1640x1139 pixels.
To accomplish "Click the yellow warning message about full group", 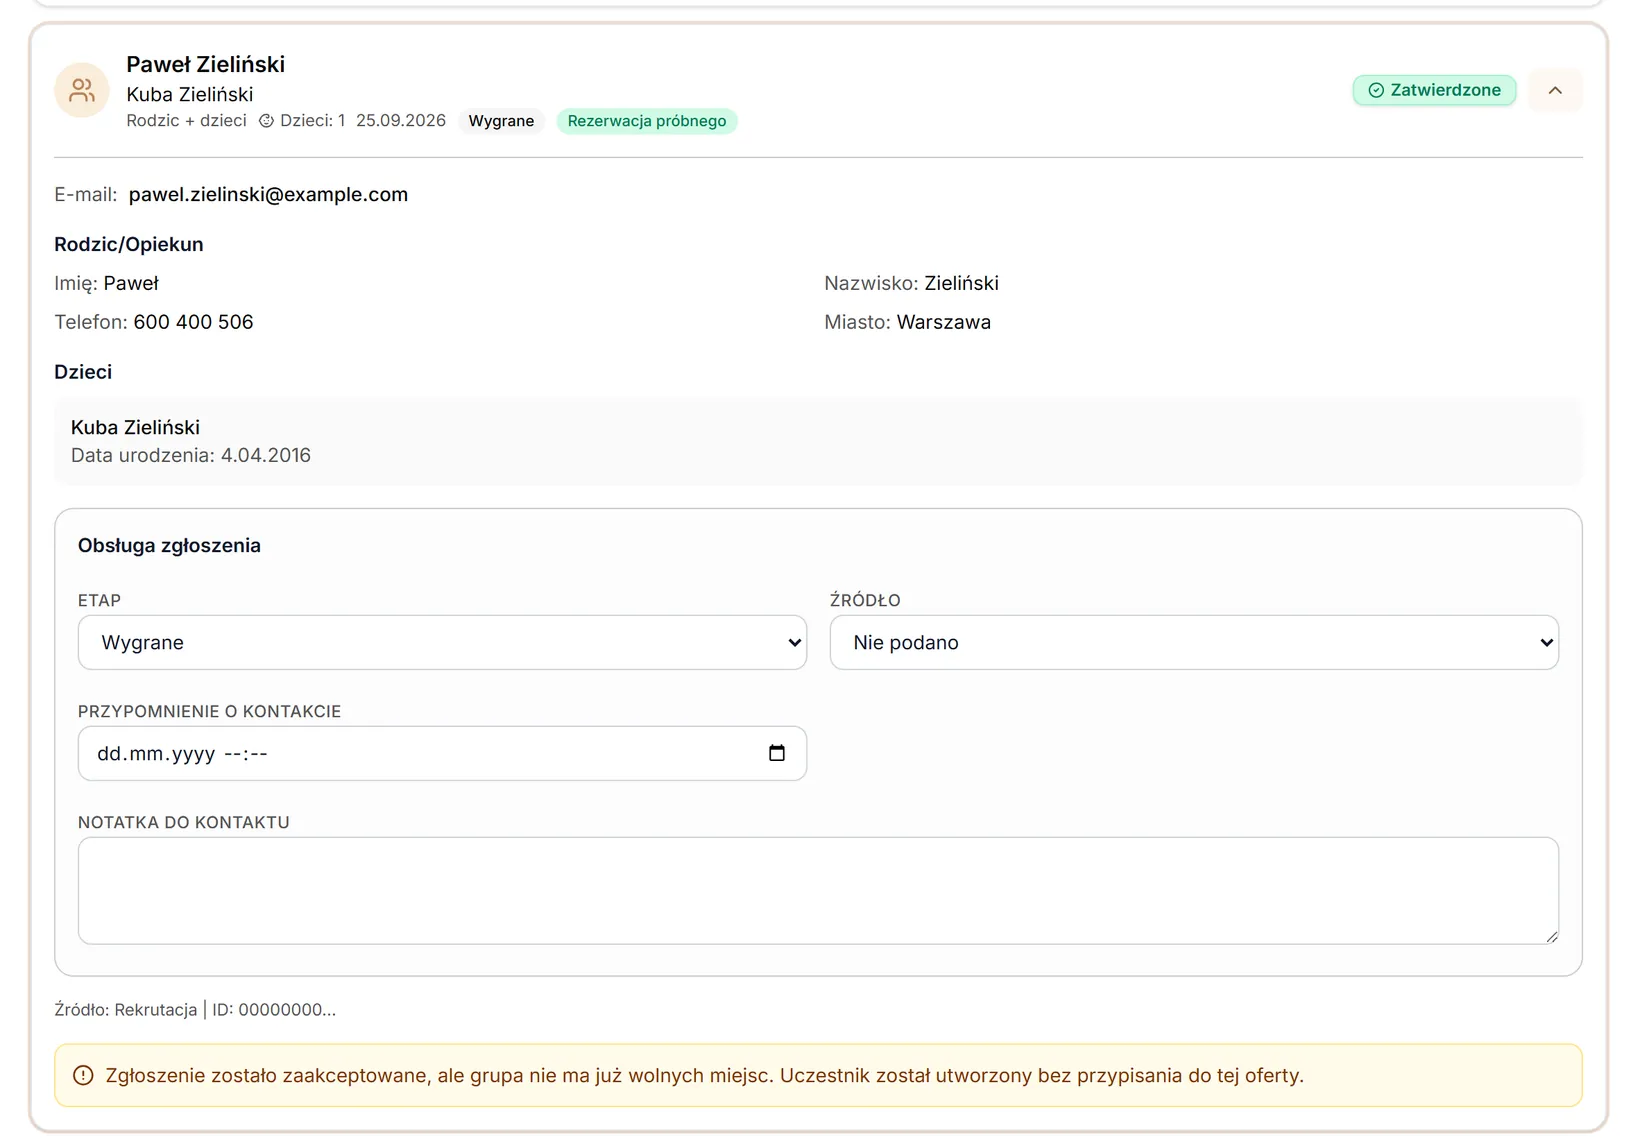I will point(818,1075).
